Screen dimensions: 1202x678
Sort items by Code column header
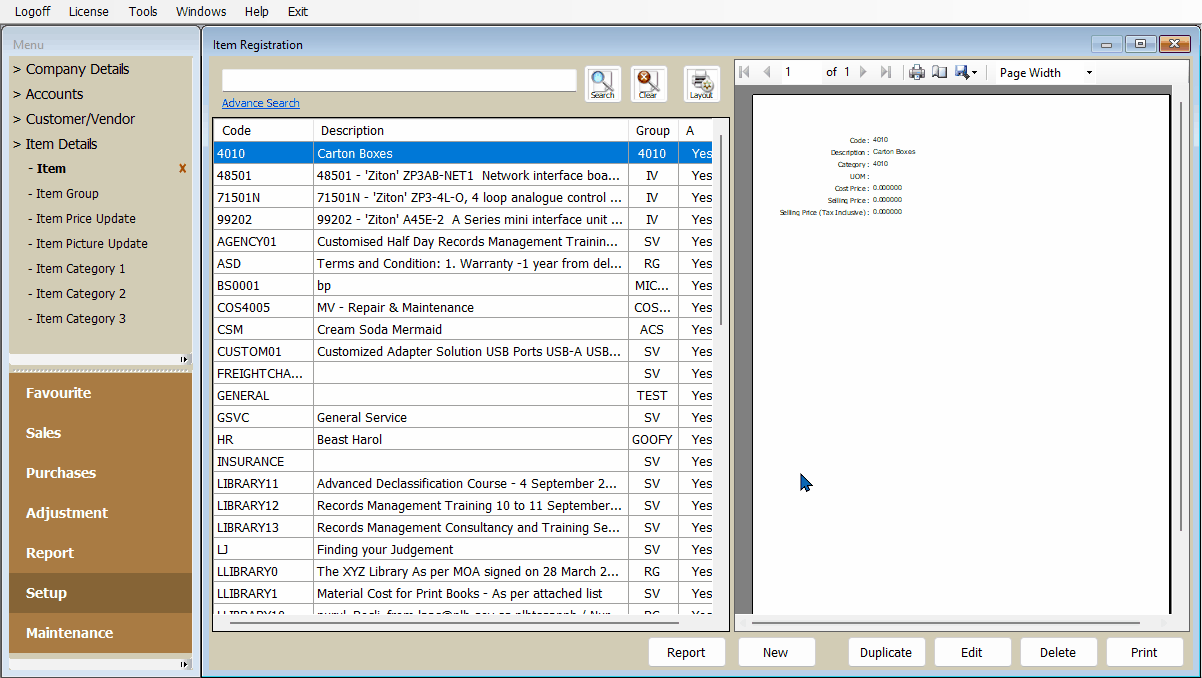263,131
